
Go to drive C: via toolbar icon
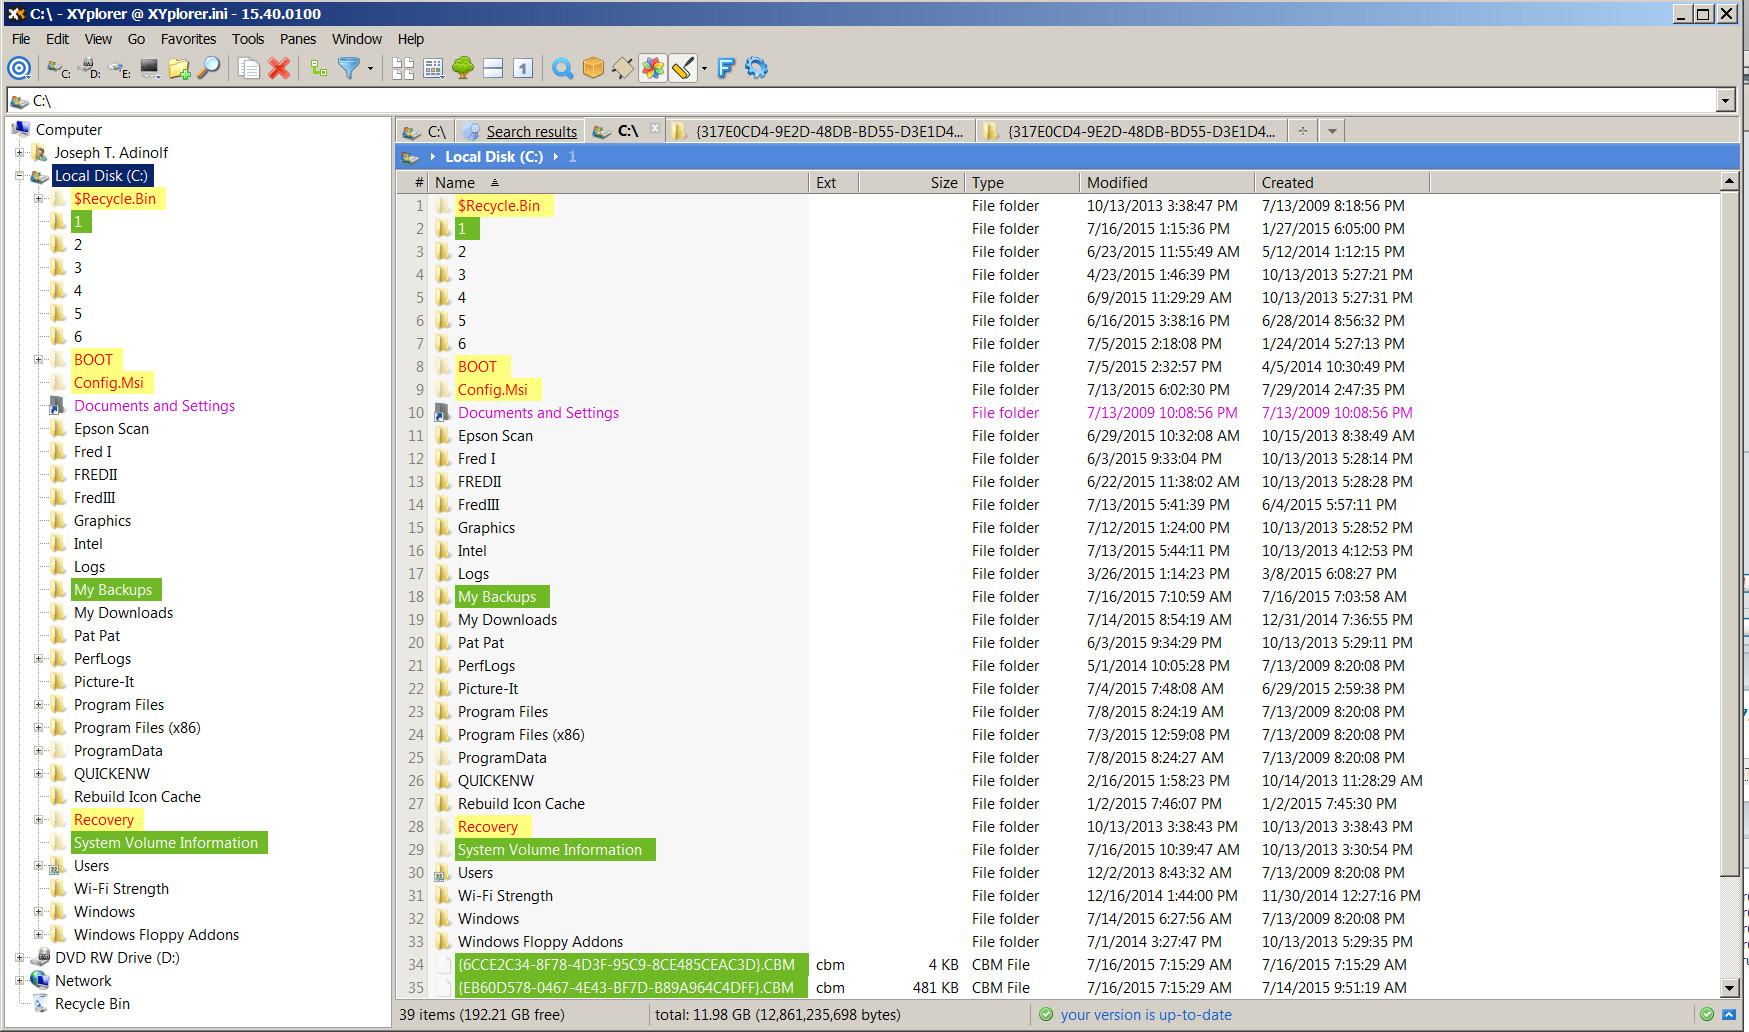point(58,68)
